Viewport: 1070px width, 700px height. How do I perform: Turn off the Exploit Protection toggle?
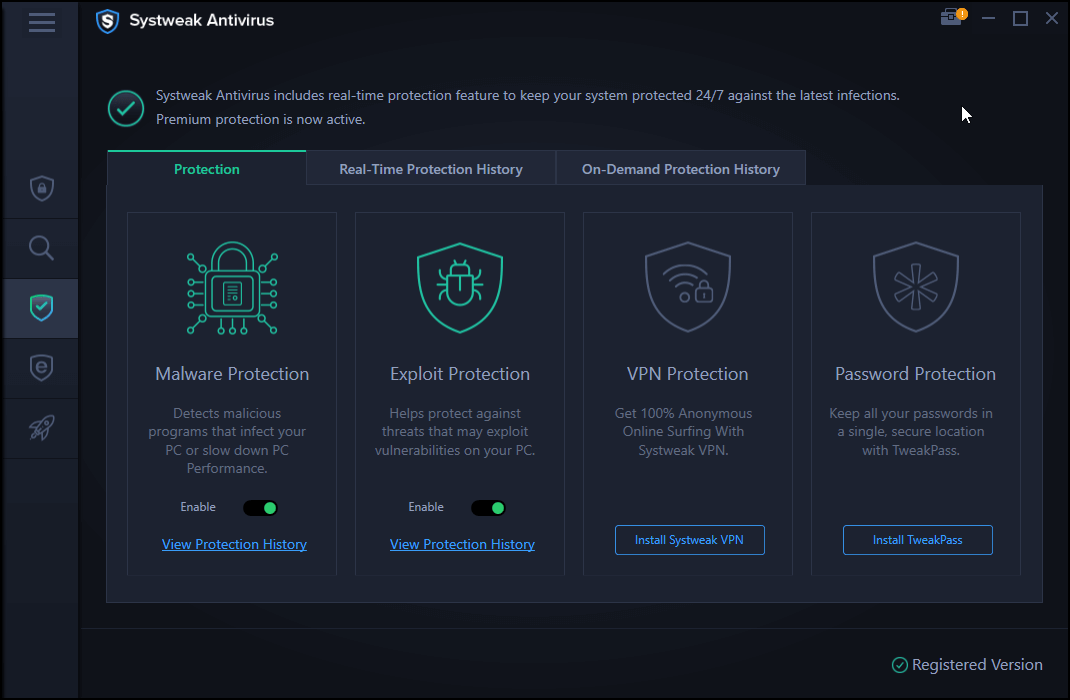point(489,508)
